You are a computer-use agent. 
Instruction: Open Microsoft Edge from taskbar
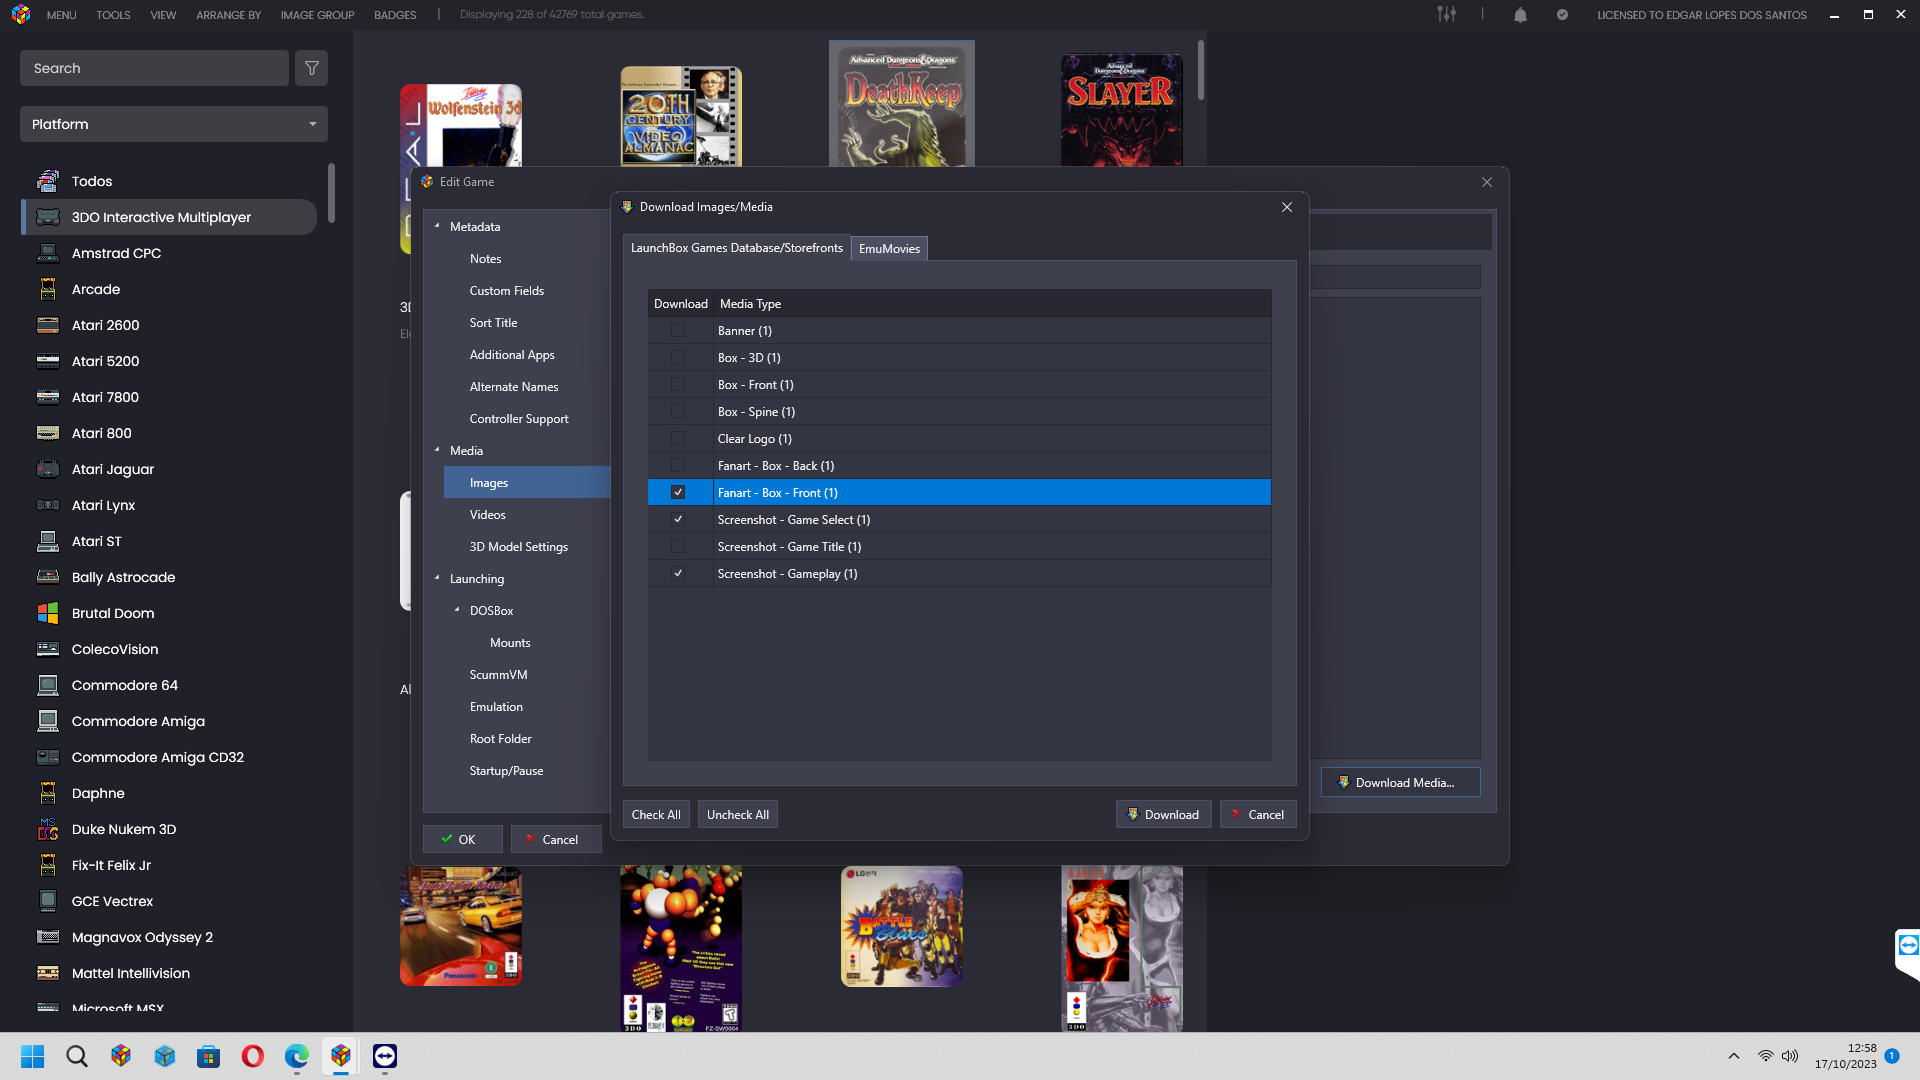tap(296, 1056)
